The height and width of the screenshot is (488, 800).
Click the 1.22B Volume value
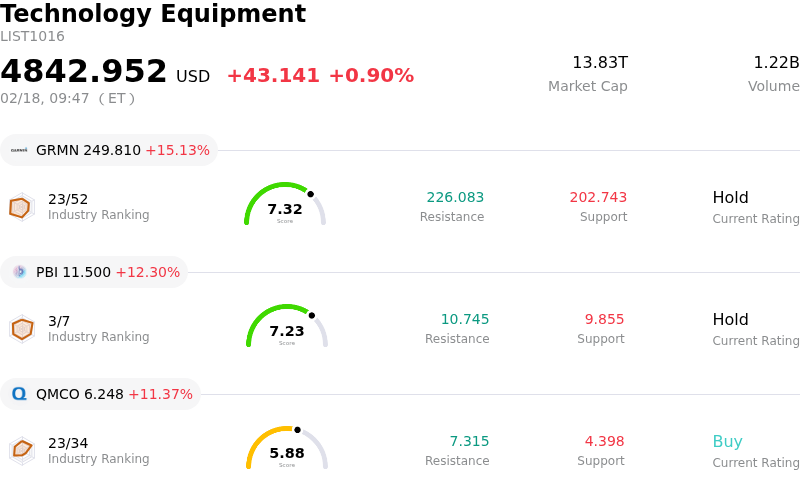775,63
